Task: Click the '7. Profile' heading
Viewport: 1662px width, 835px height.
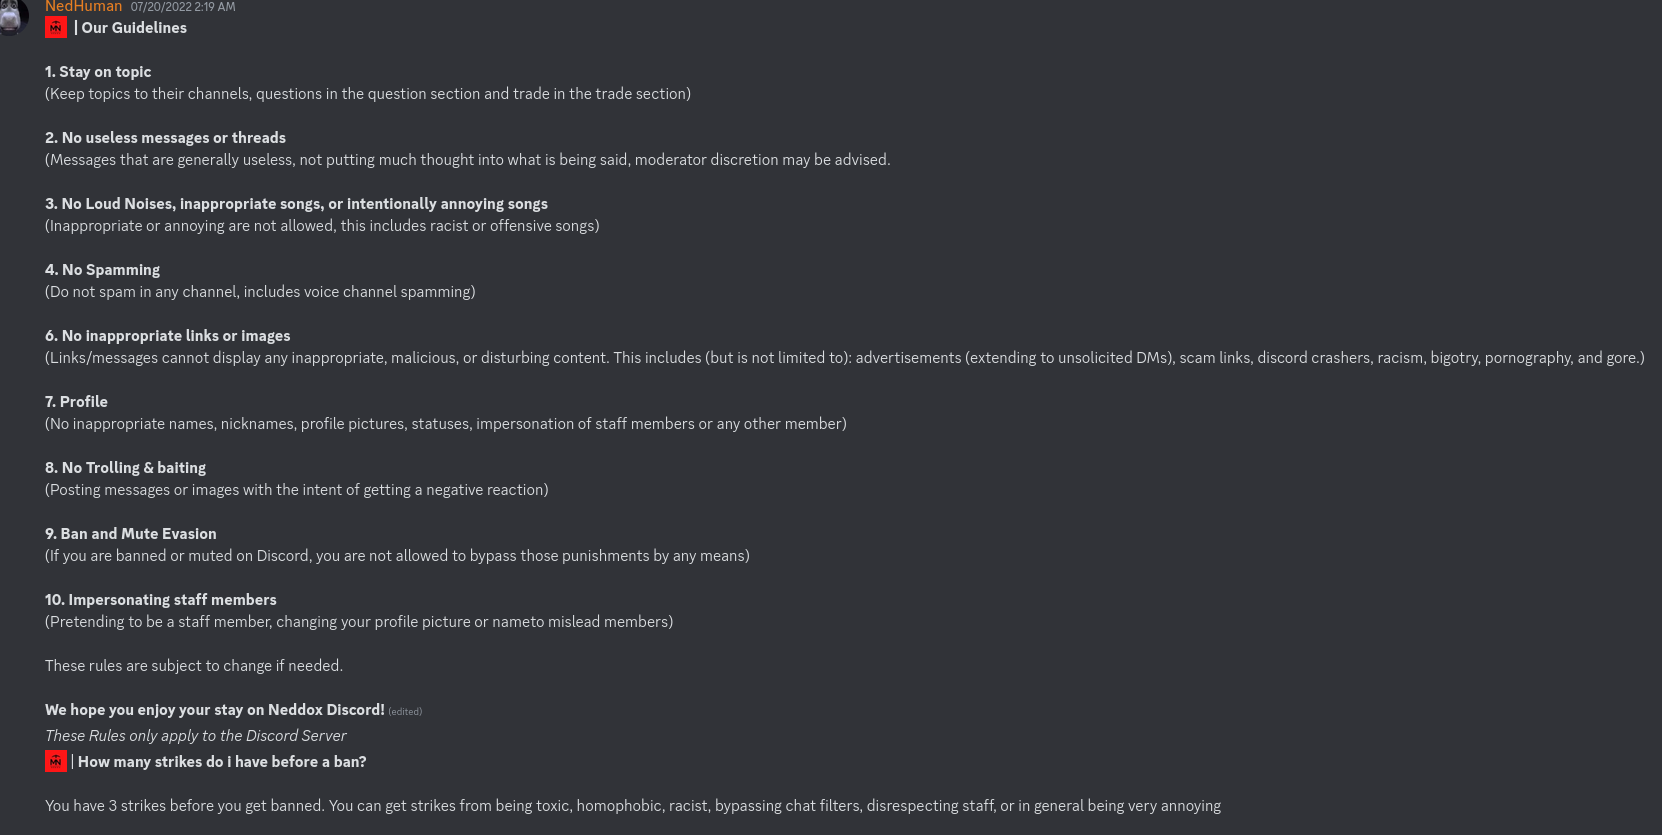Action: pyautogui.click(x=76, y=402)
